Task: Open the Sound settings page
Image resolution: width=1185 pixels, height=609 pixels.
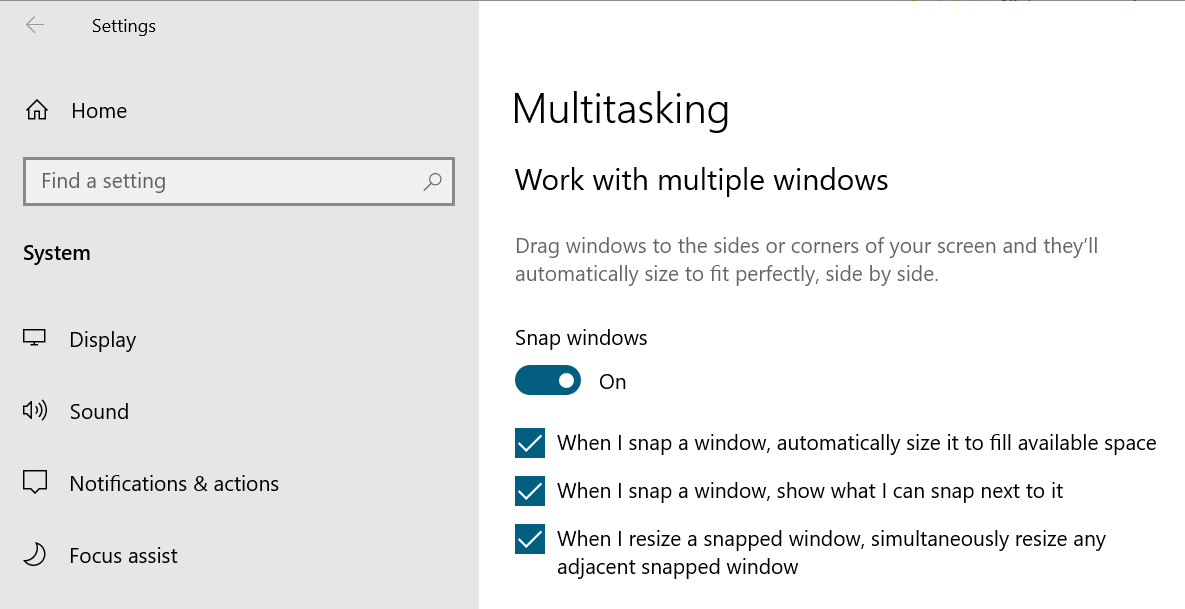Action: coord(99,412)
